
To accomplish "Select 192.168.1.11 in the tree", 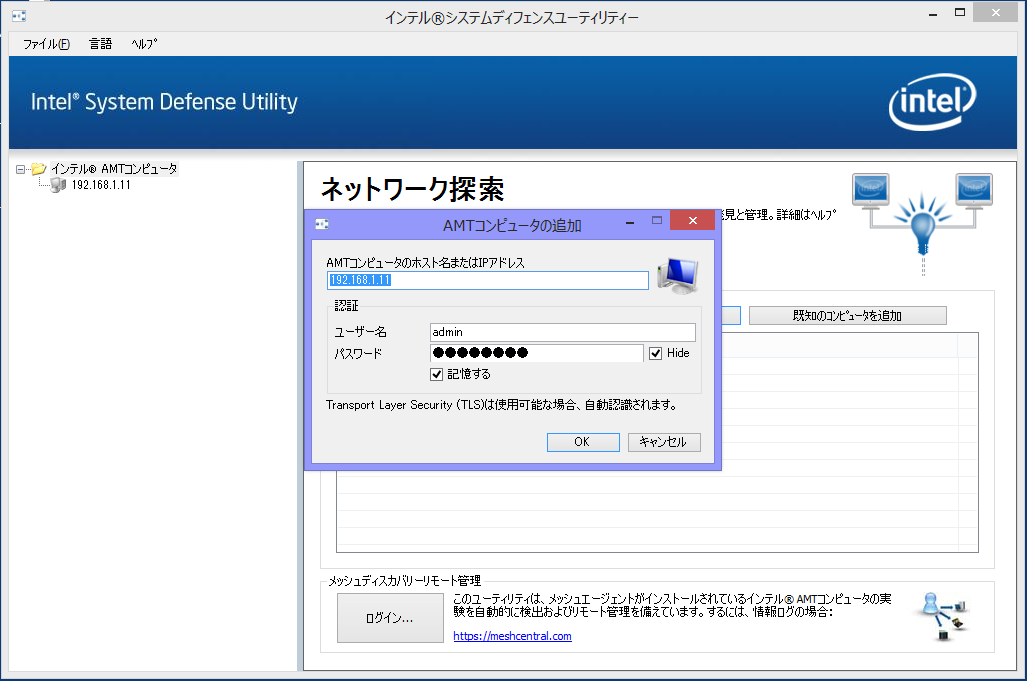I will tap(101, 185).
